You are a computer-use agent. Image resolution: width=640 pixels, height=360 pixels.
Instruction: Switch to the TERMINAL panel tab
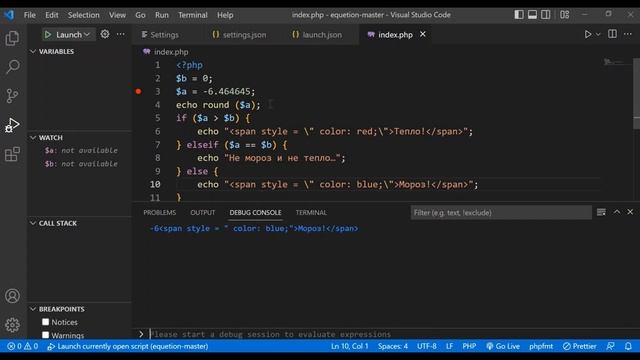point(311,213)
